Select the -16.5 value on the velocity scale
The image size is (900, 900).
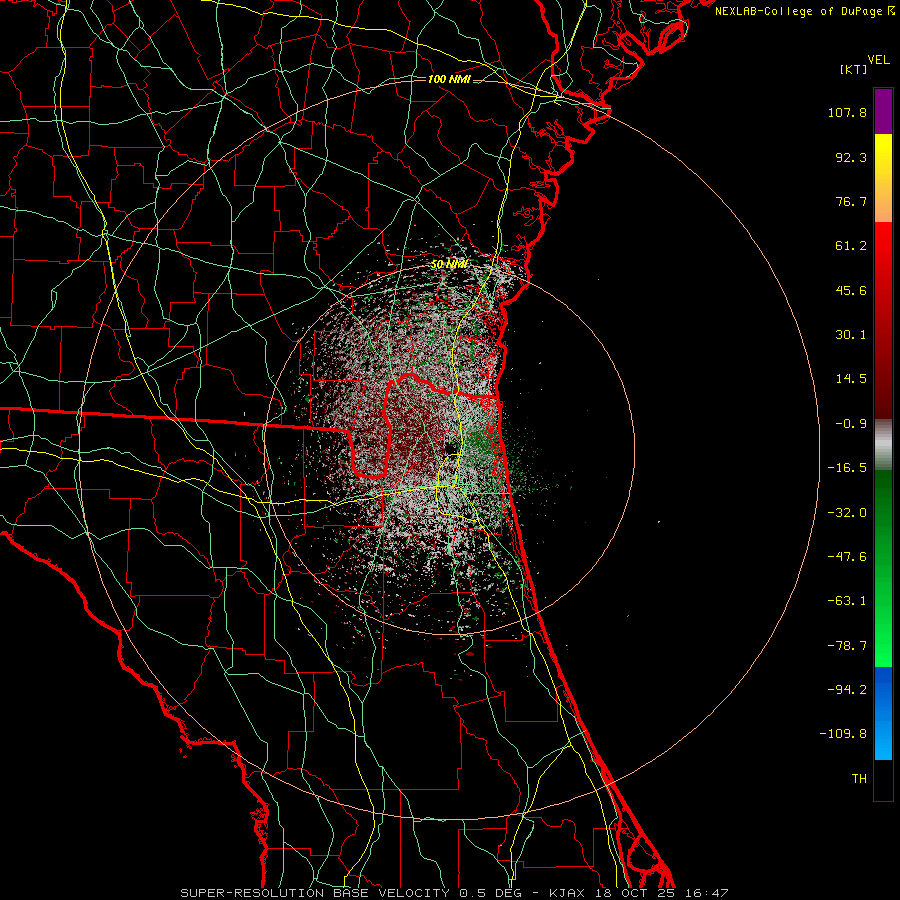point(847,468)
